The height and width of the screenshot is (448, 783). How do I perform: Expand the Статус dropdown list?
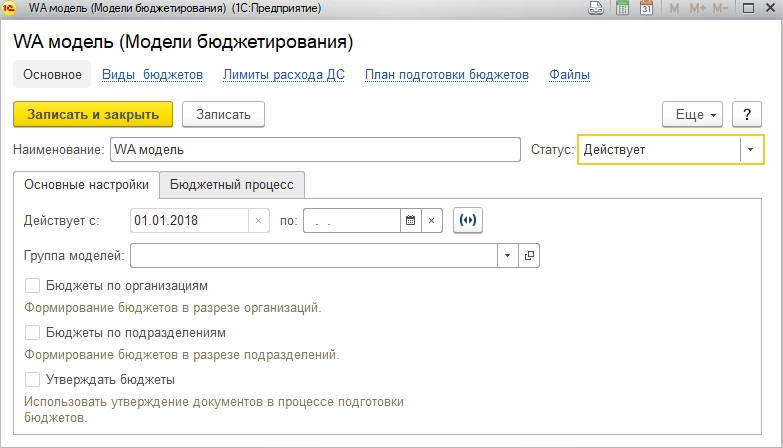click(x=751, y=149)
